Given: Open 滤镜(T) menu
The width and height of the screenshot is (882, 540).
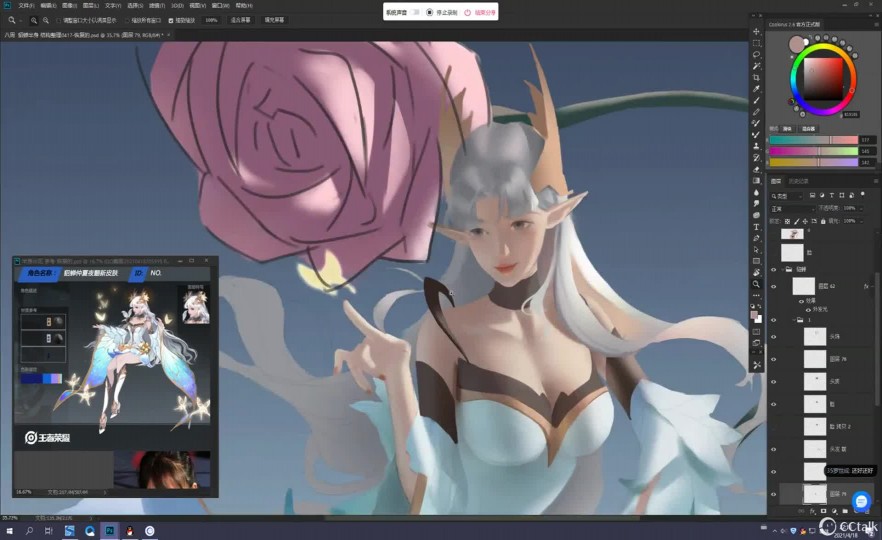Looking at the screenshot, I should click(157, 5).
